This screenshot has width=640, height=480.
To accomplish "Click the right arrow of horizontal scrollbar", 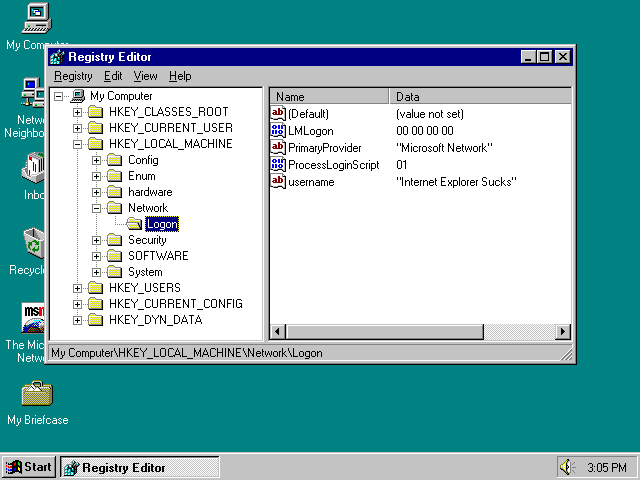I will (x=563, y=332).
